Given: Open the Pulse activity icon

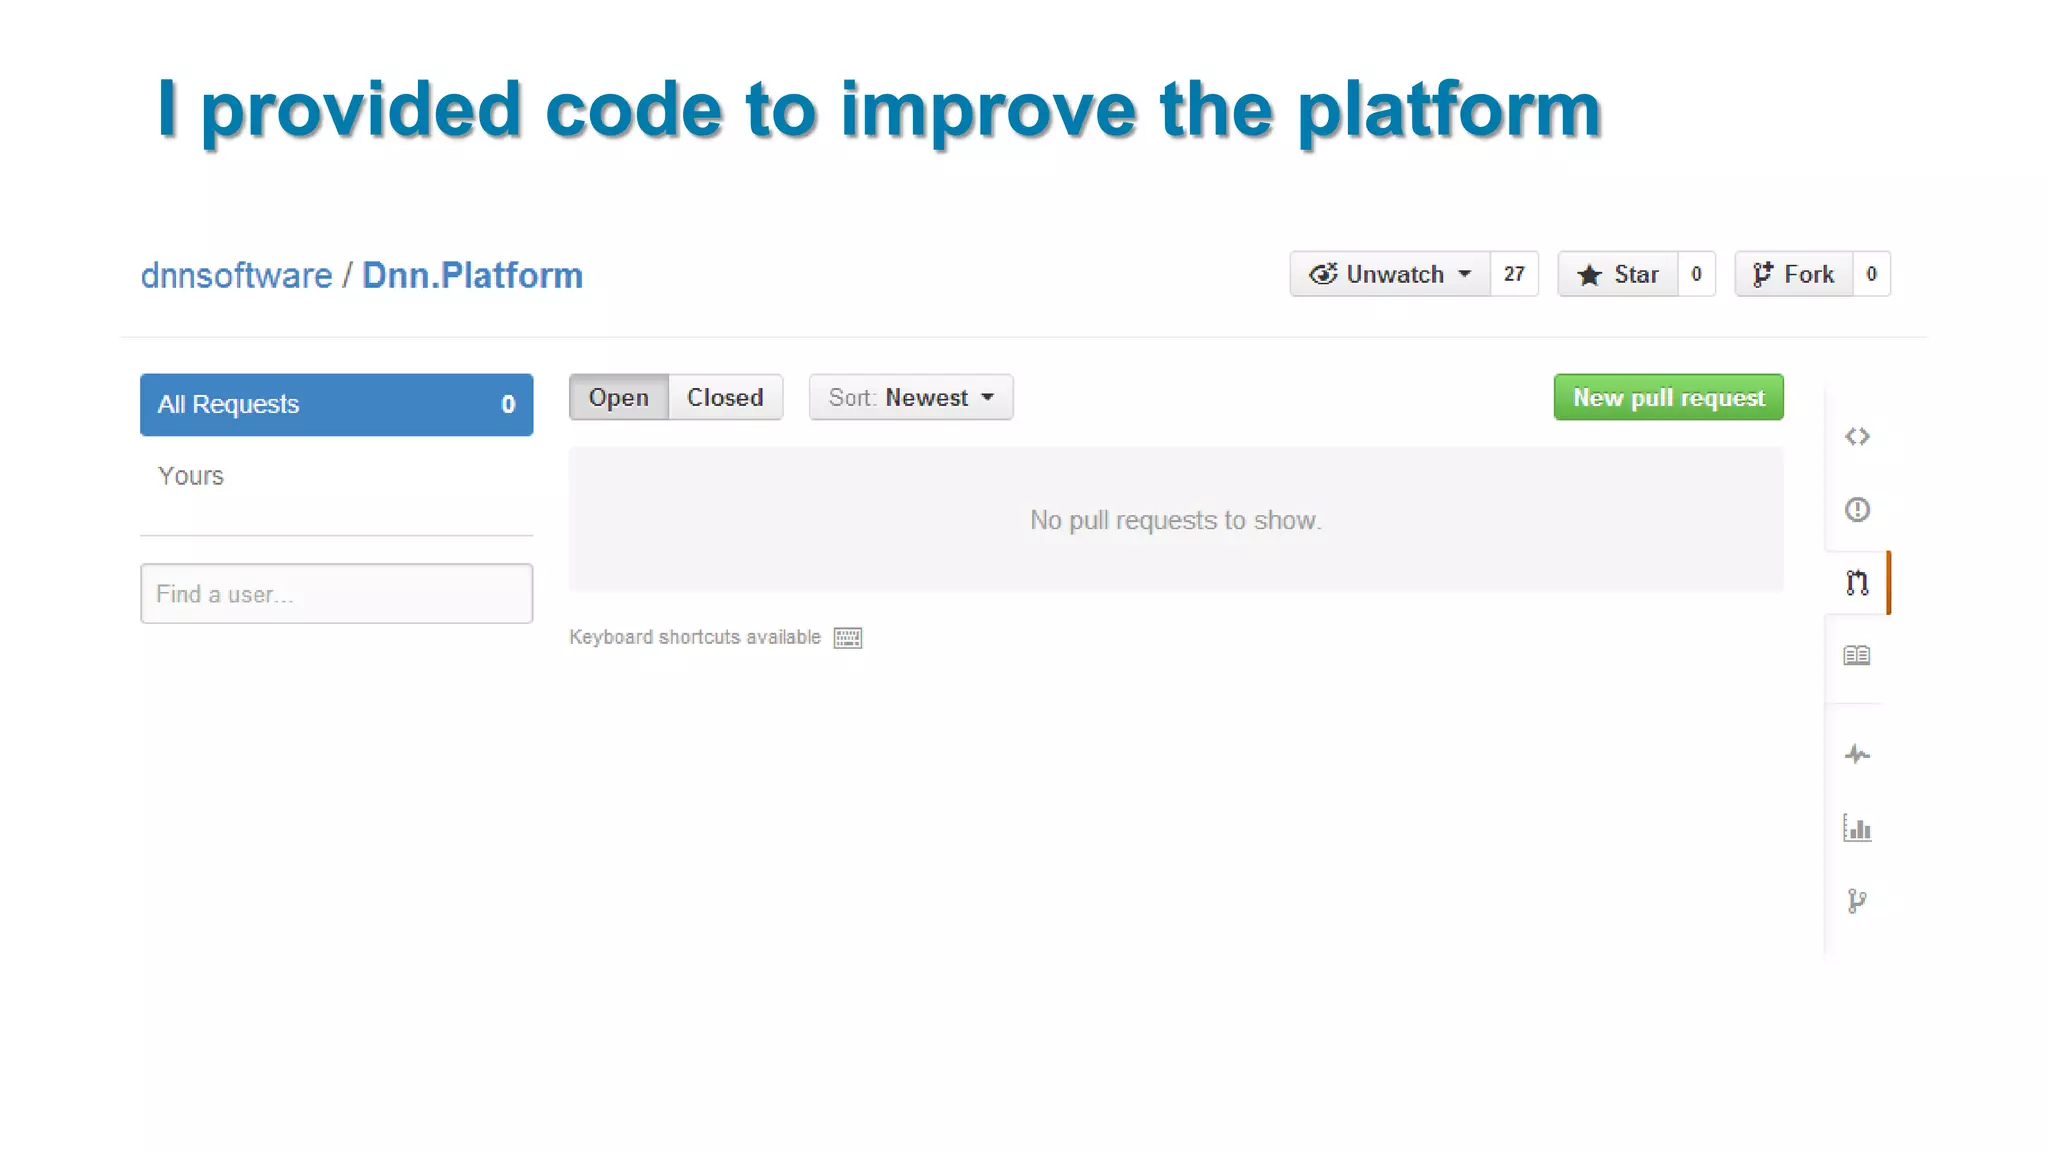Looking at the screenshot, I should coord(1857,754).
